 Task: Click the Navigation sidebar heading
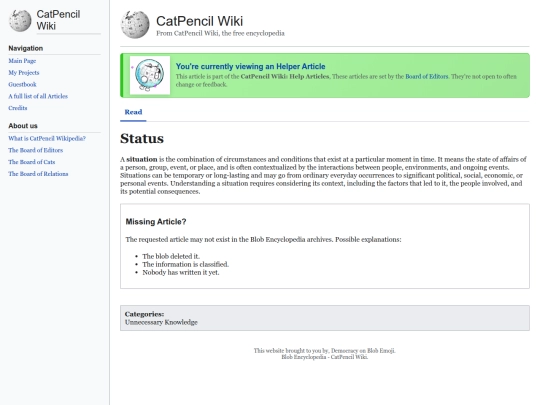click(26, 48)
